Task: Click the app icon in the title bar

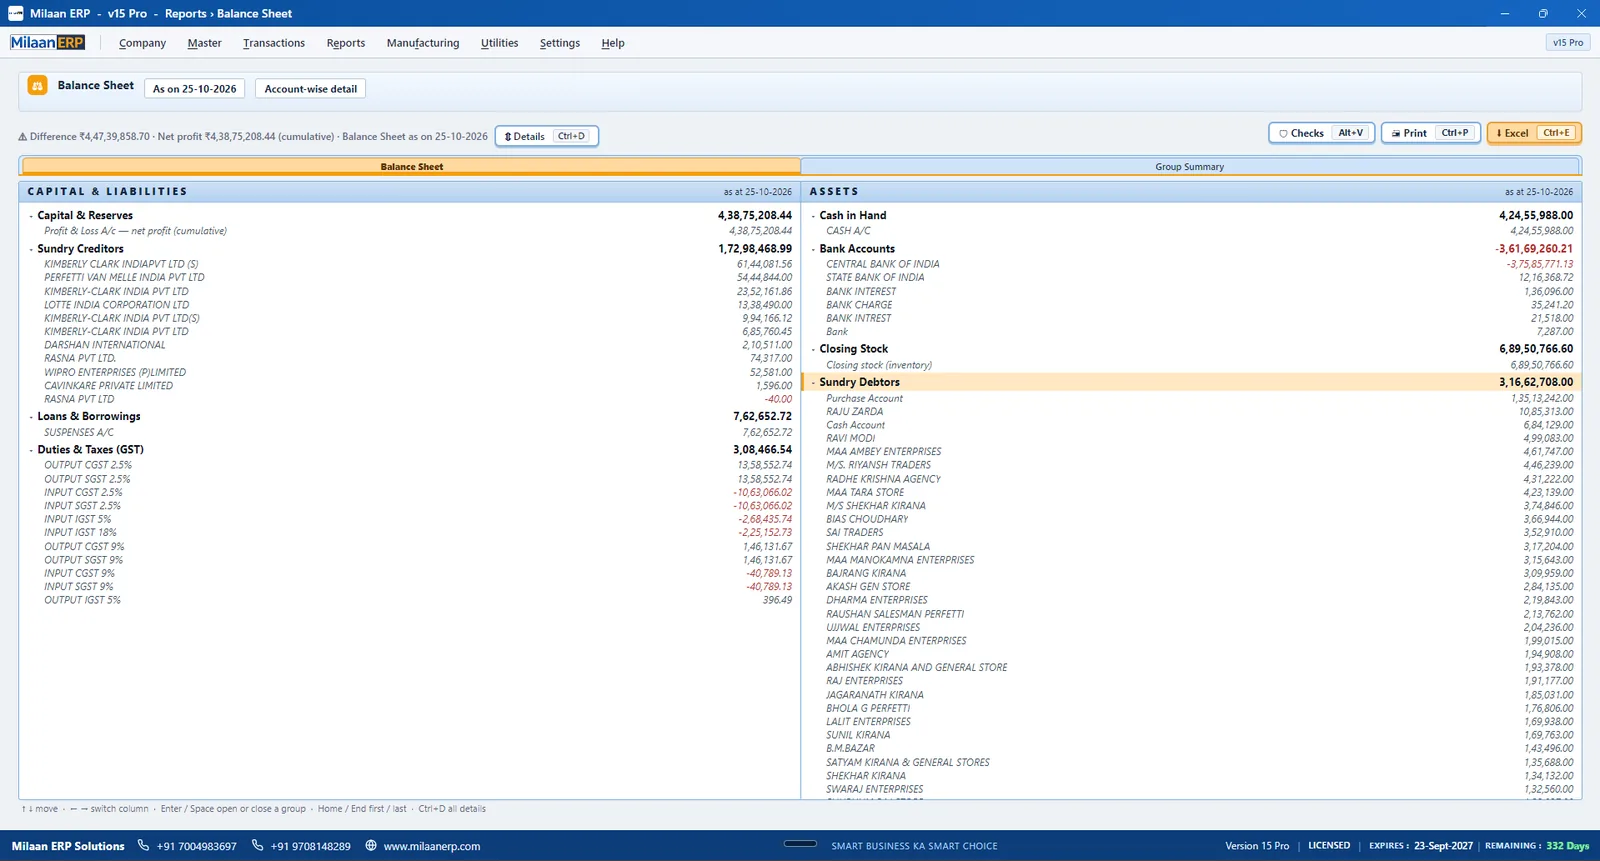Action: click(15, 13)
